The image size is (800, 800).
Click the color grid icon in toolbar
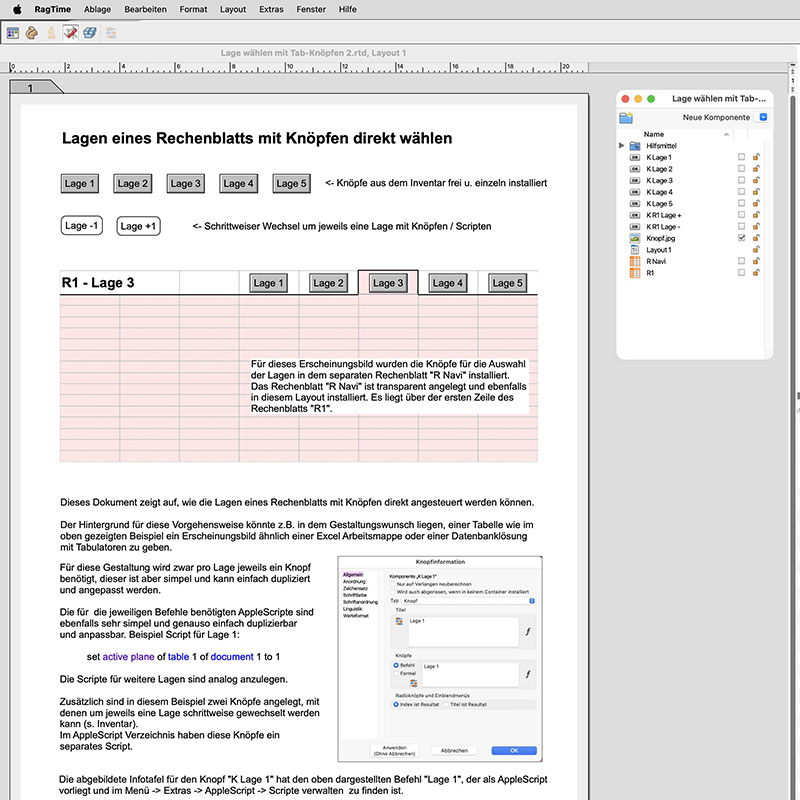point(13,33)
